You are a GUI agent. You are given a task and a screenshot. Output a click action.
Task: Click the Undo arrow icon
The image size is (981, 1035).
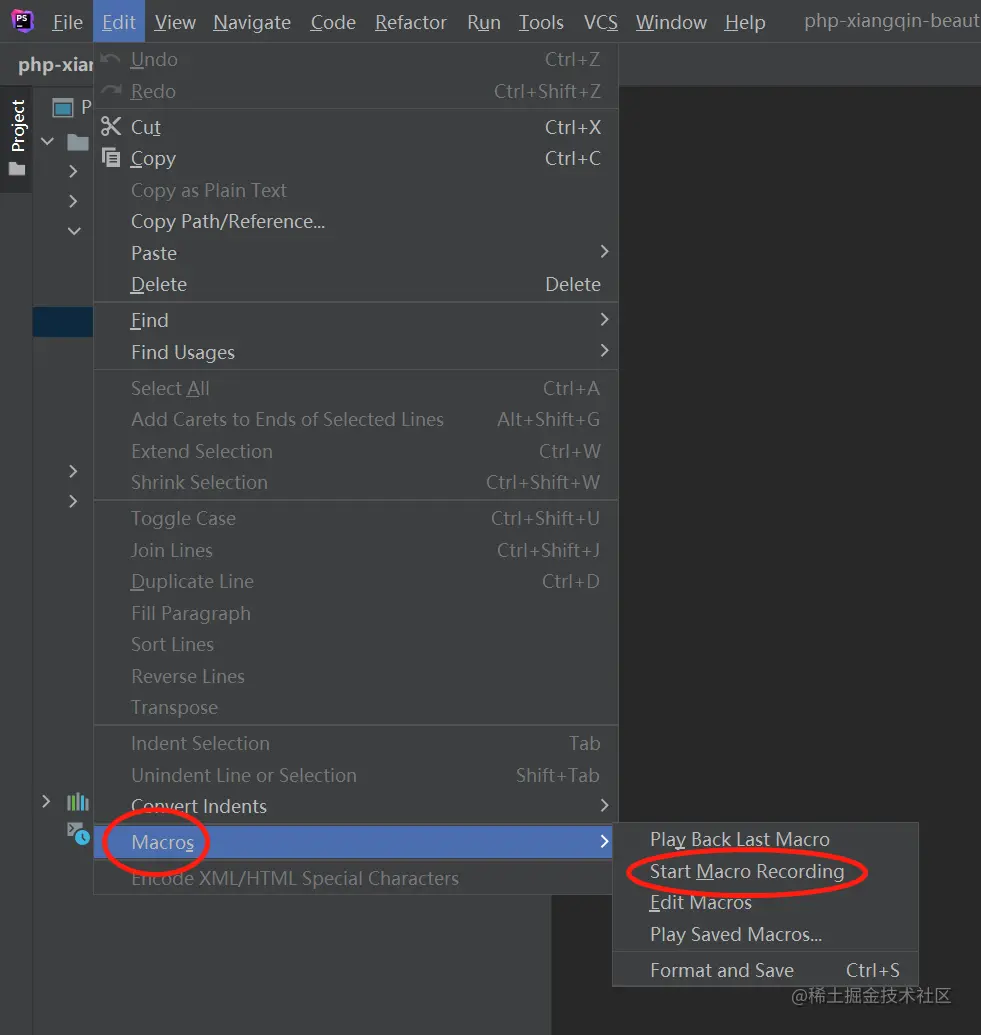pos(111,59)
